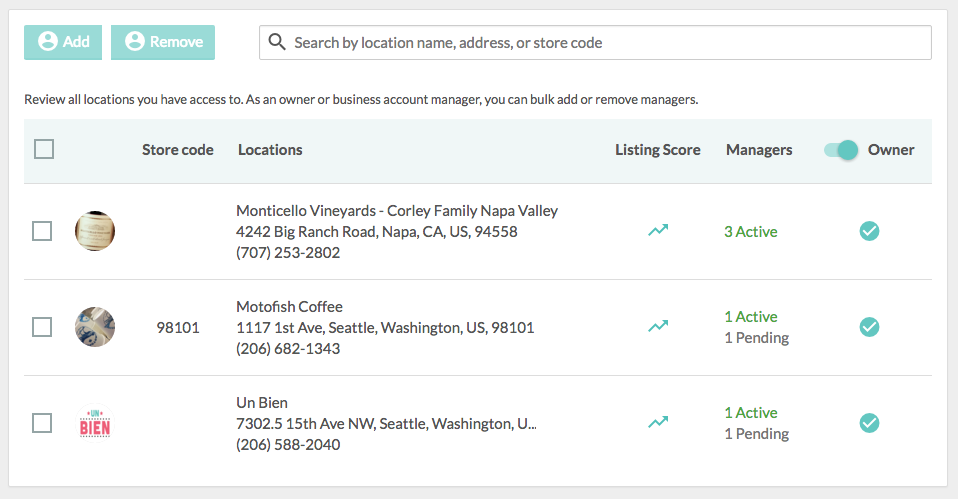Viewport: 958px width, 499px height.
Task: Click the review all locations description text
Action: click(361, 100)
